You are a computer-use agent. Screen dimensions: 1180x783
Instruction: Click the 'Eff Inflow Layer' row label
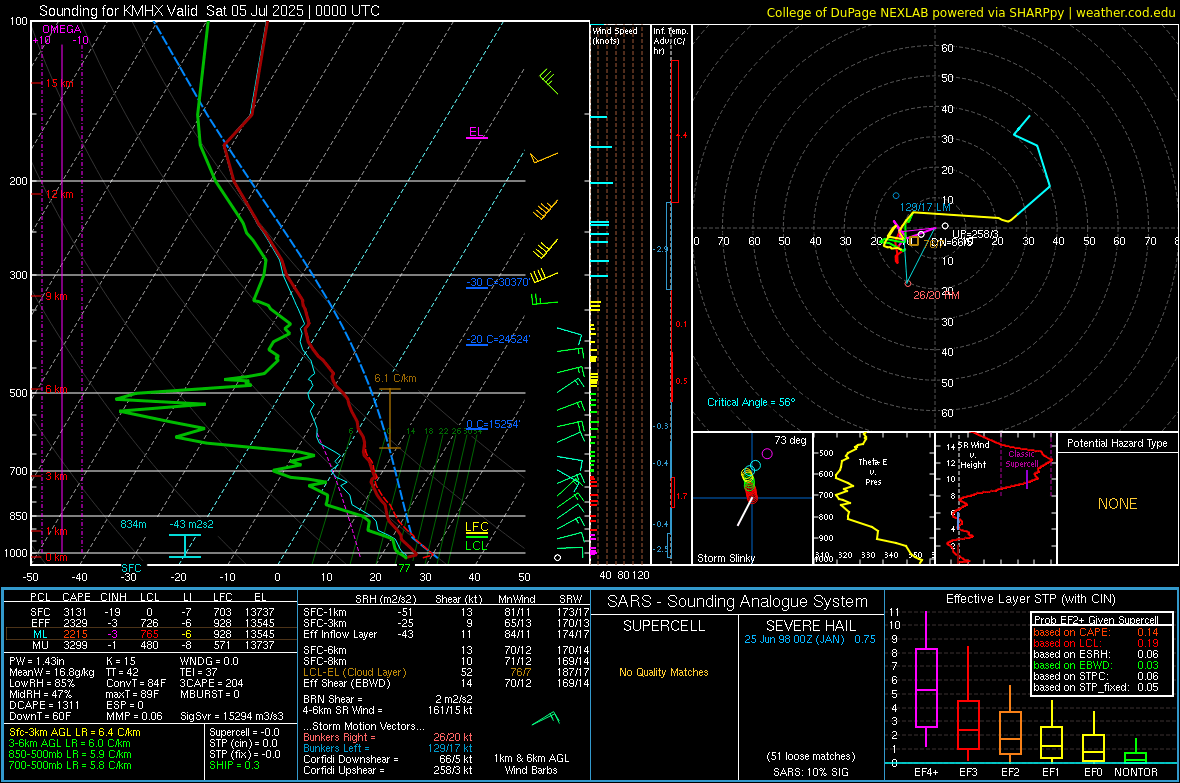click(339, 634)
